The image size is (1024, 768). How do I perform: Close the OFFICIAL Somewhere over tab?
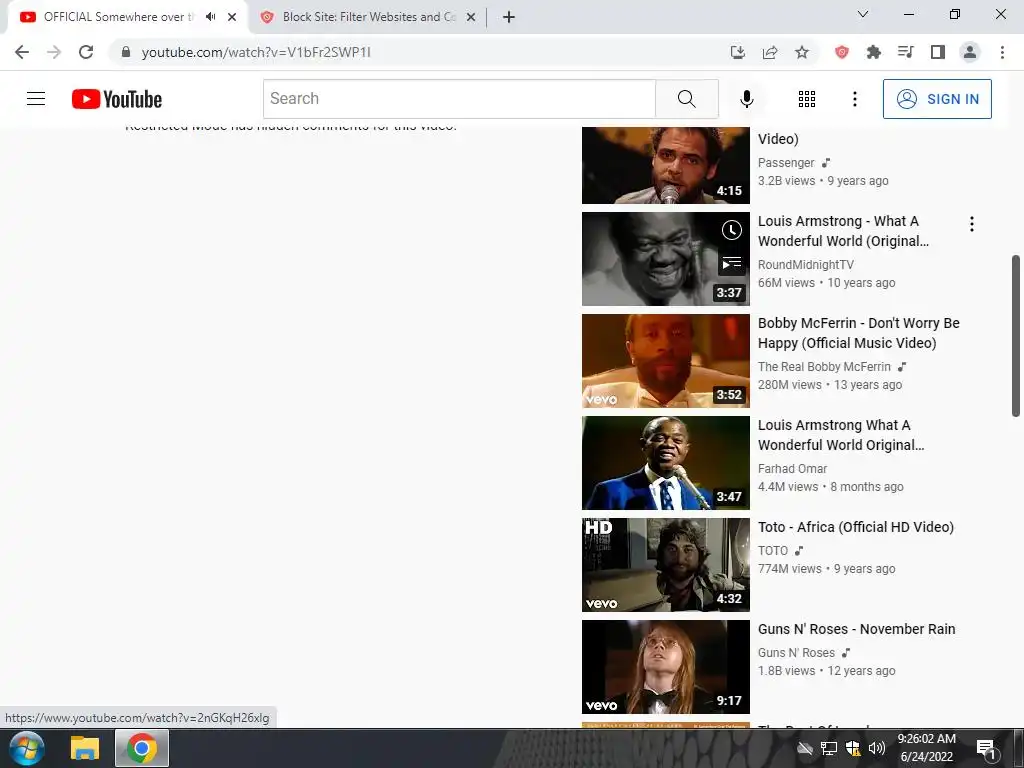point(232,17)
